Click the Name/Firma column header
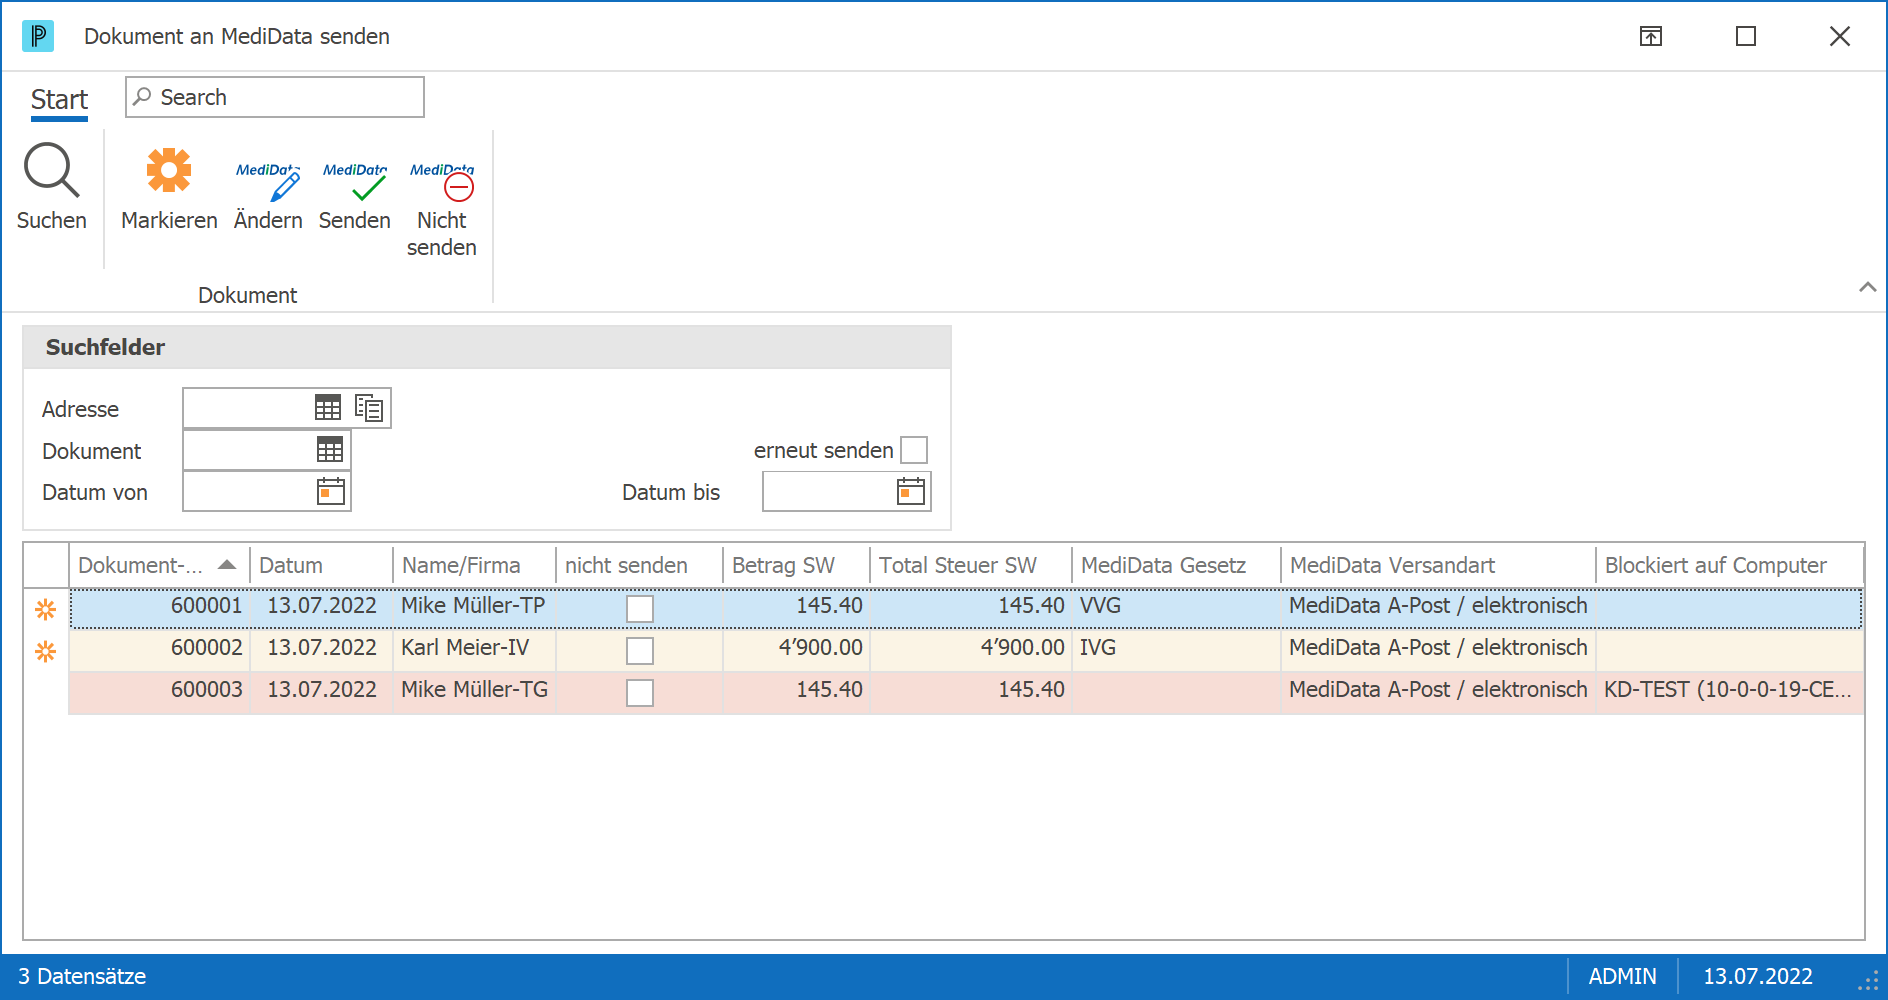The width and height of the screenshot is (1888, 1000). coord(474,565)
